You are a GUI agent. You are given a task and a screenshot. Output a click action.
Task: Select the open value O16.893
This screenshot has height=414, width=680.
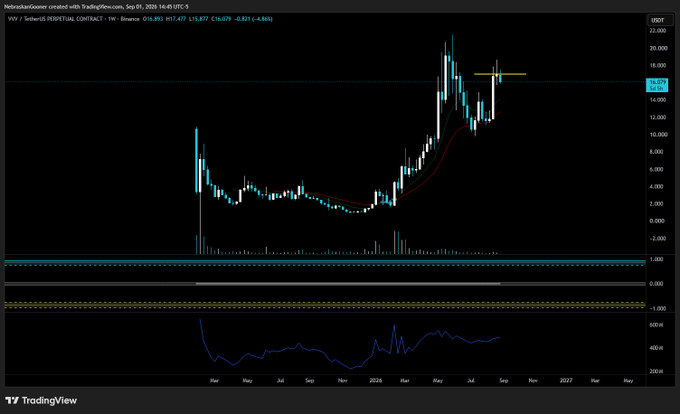point(153,19)
